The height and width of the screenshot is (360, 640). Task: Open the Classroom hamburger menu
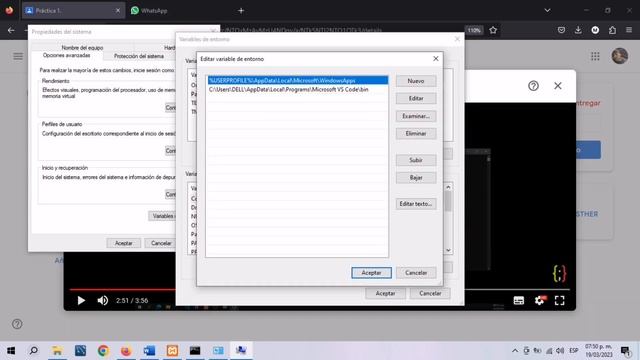[x=18, y=56]
